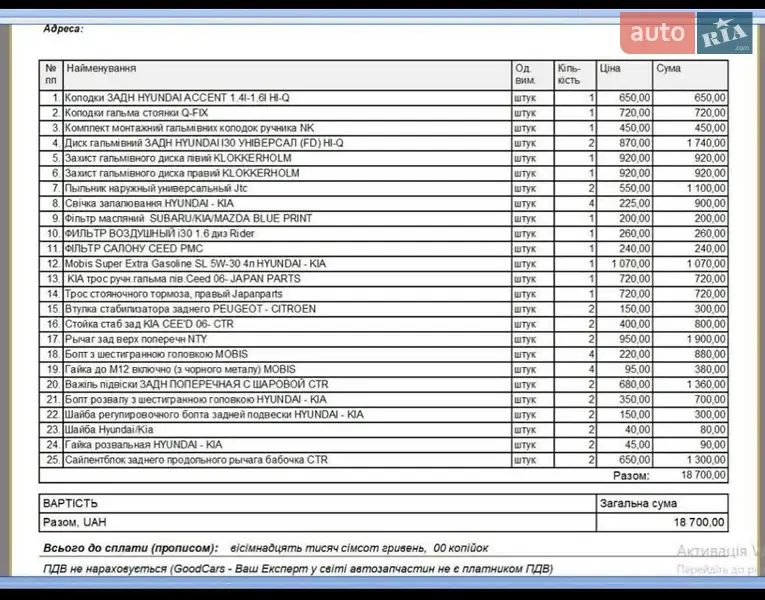This screenshot has width=765, height=600.
Task: Click the red auto logo watermark
Action: point(657,35)
